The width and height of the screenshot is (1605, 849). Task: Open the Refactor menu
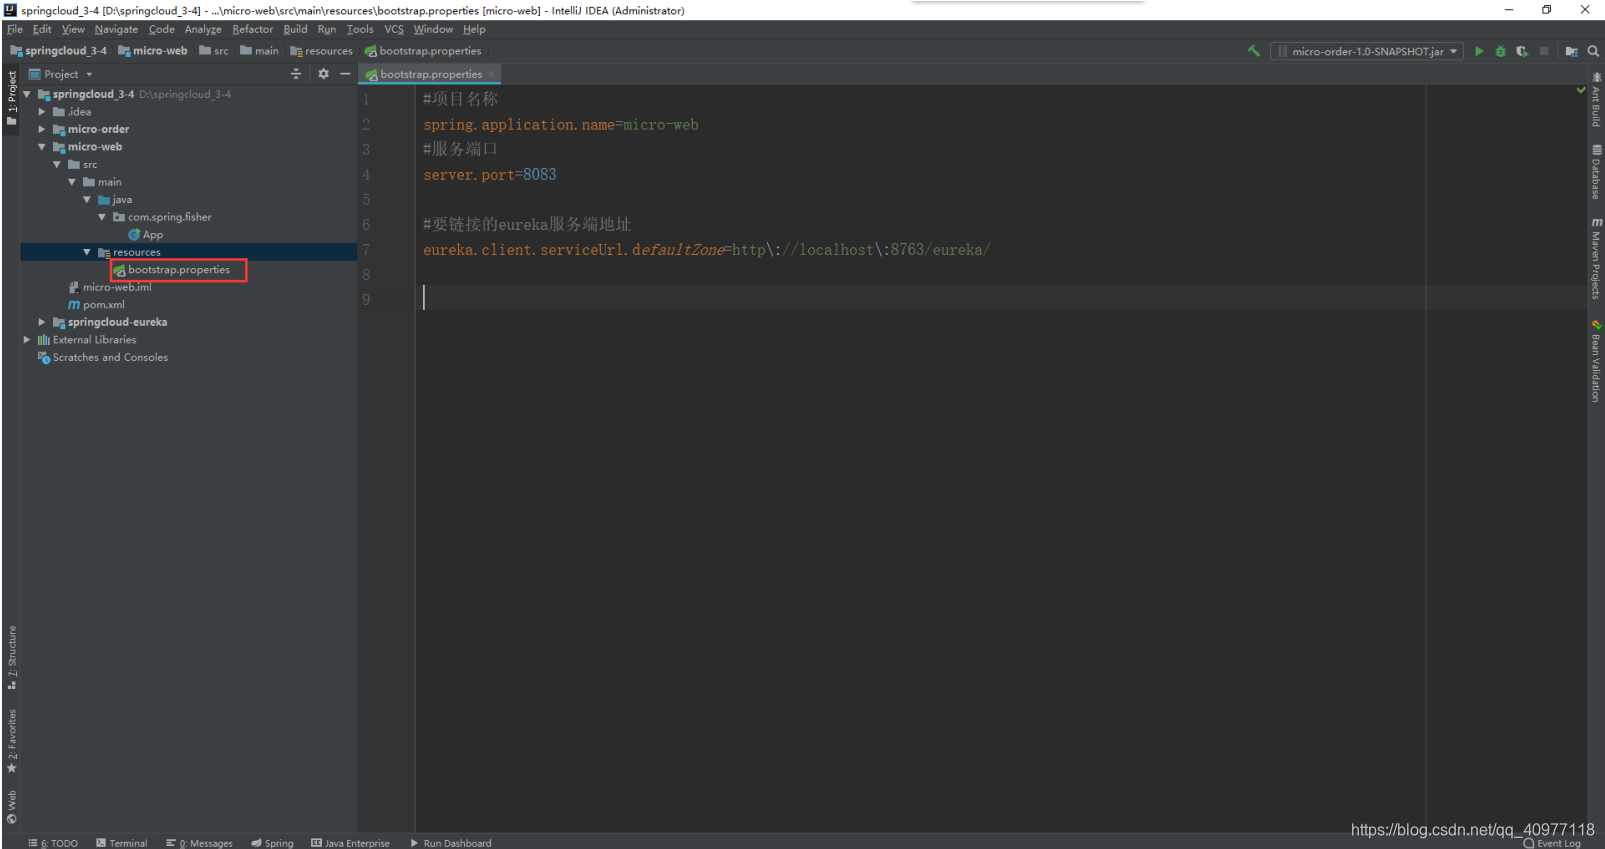tap(253, 29)
